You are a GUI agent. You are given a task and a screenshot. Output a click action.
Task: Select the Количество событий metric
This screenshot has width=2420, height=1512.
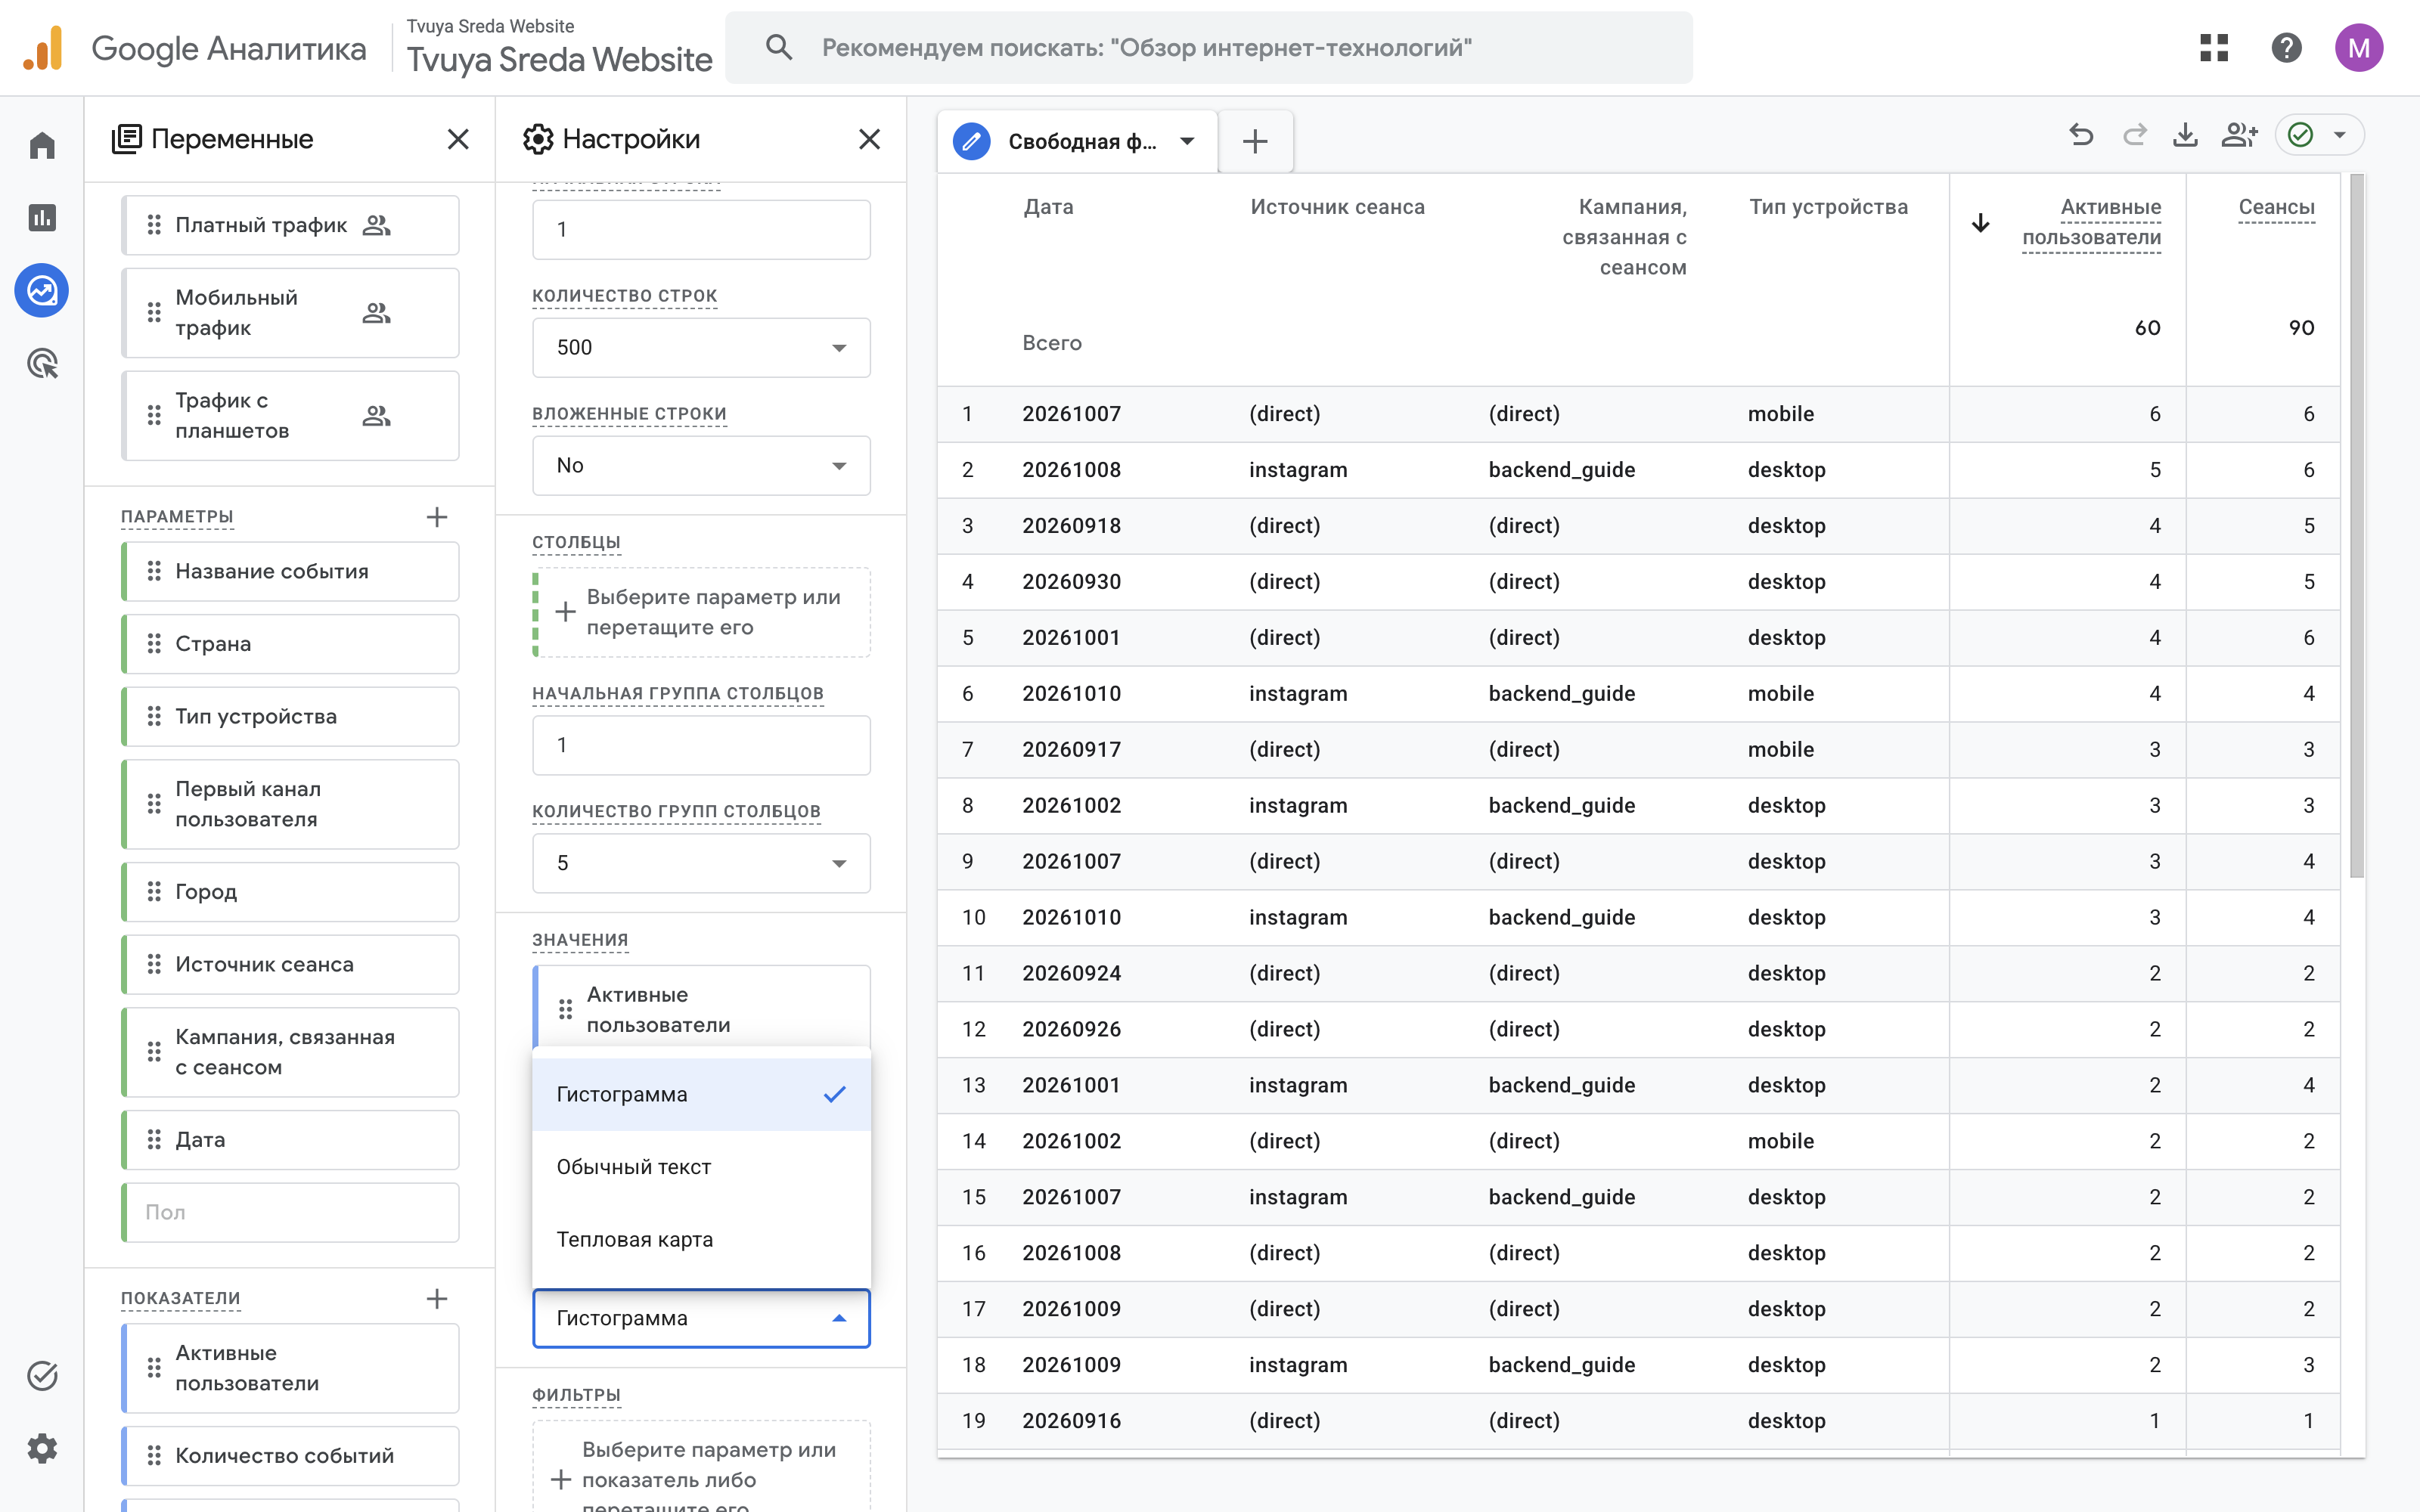[290, 1456]
